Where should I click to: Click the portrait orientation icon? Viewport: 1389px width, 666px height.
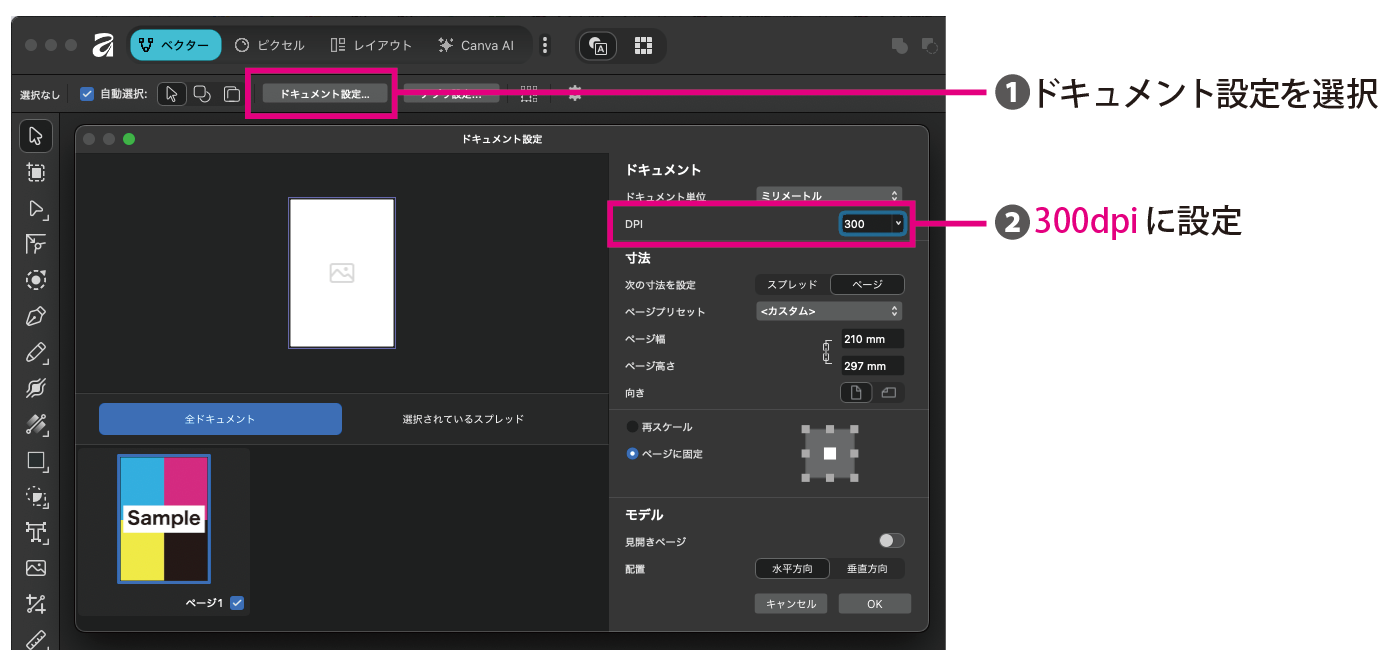(856, 393)
